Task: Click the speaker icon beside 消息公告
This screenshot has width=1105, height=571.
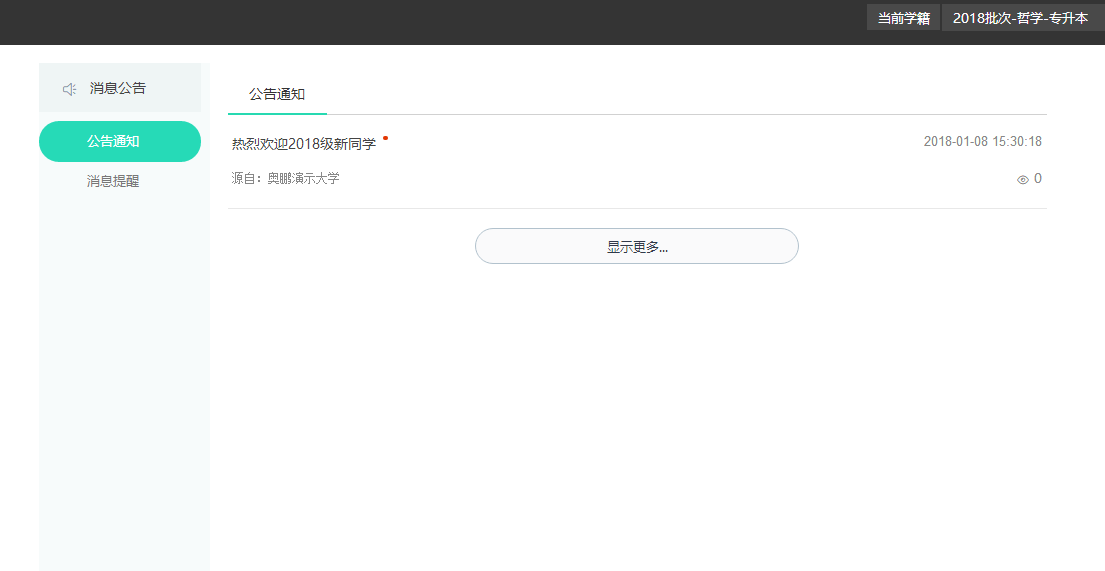Action: (69, 90)
